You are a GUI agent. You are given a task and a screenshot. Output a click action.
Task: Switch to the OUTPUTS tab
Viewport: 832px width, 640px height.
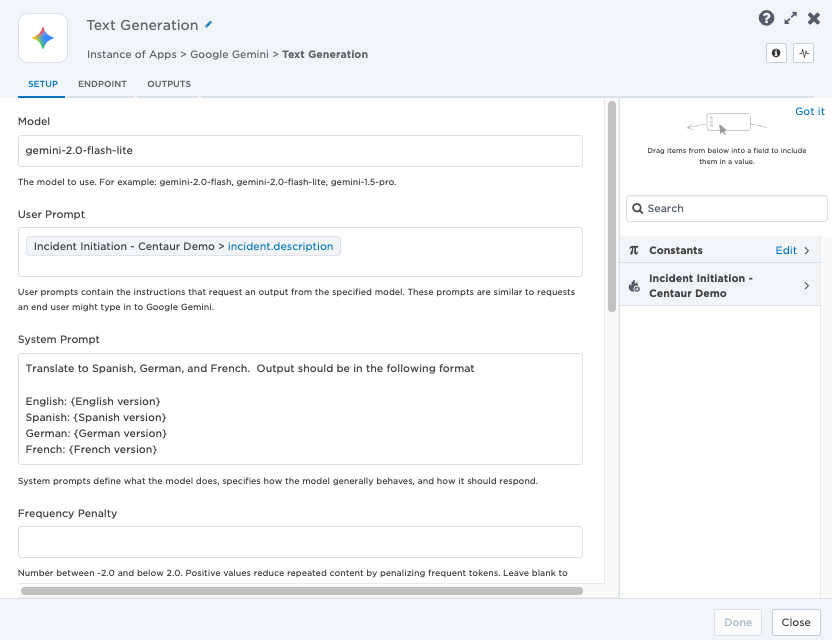click(169, 84)
